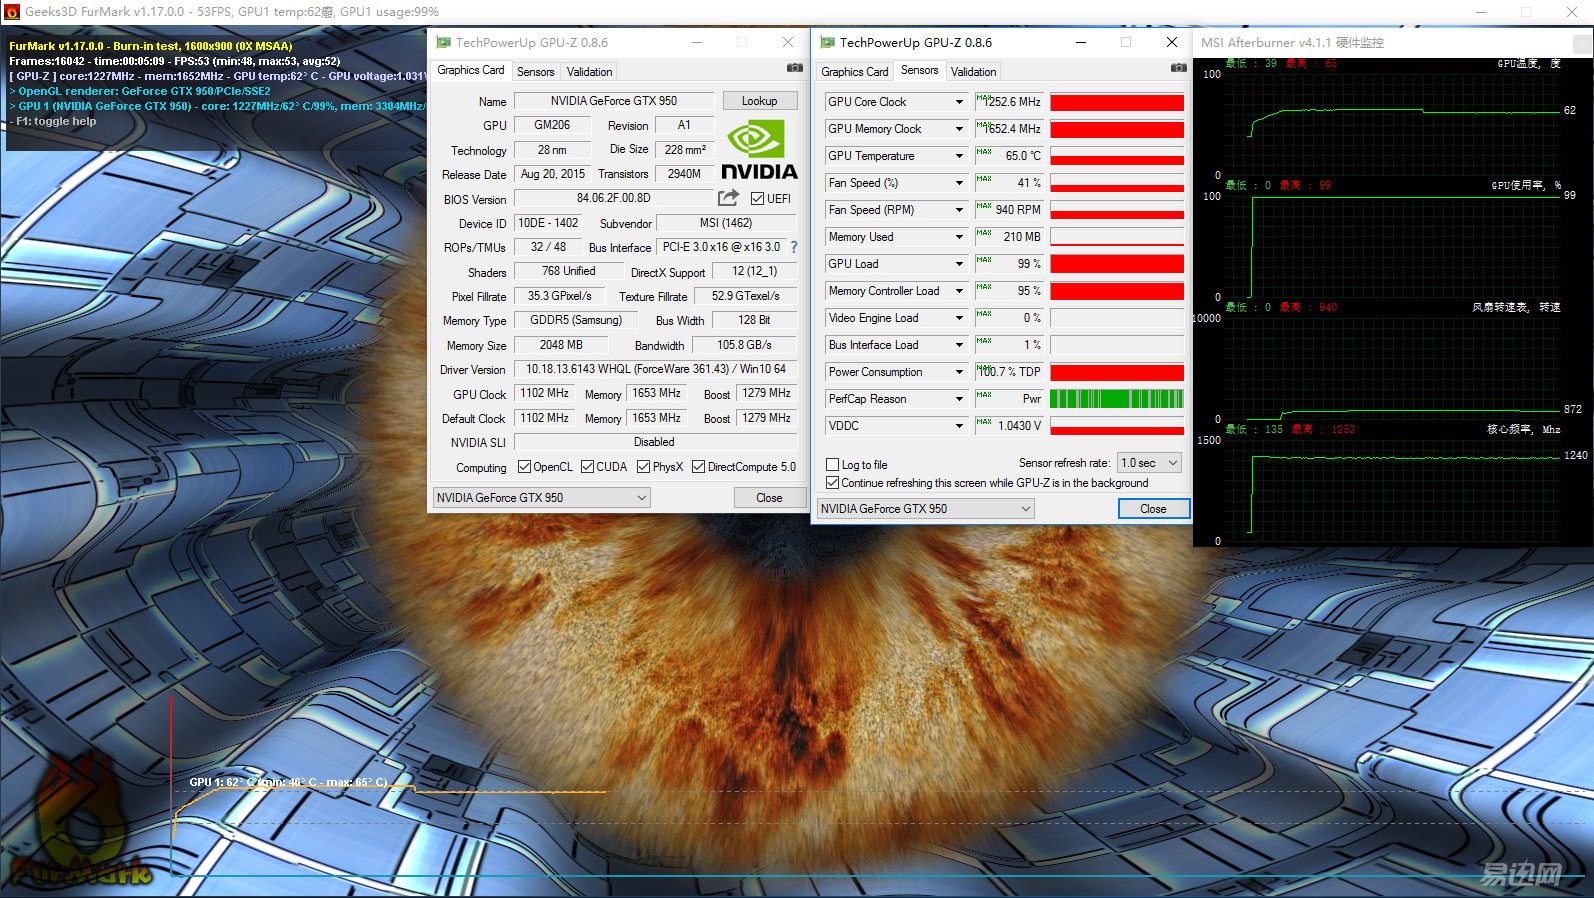Select Graphics Card tab in left GPU-Z window
This screenshot has height=898, width=1594.
[x=470, y=70]
